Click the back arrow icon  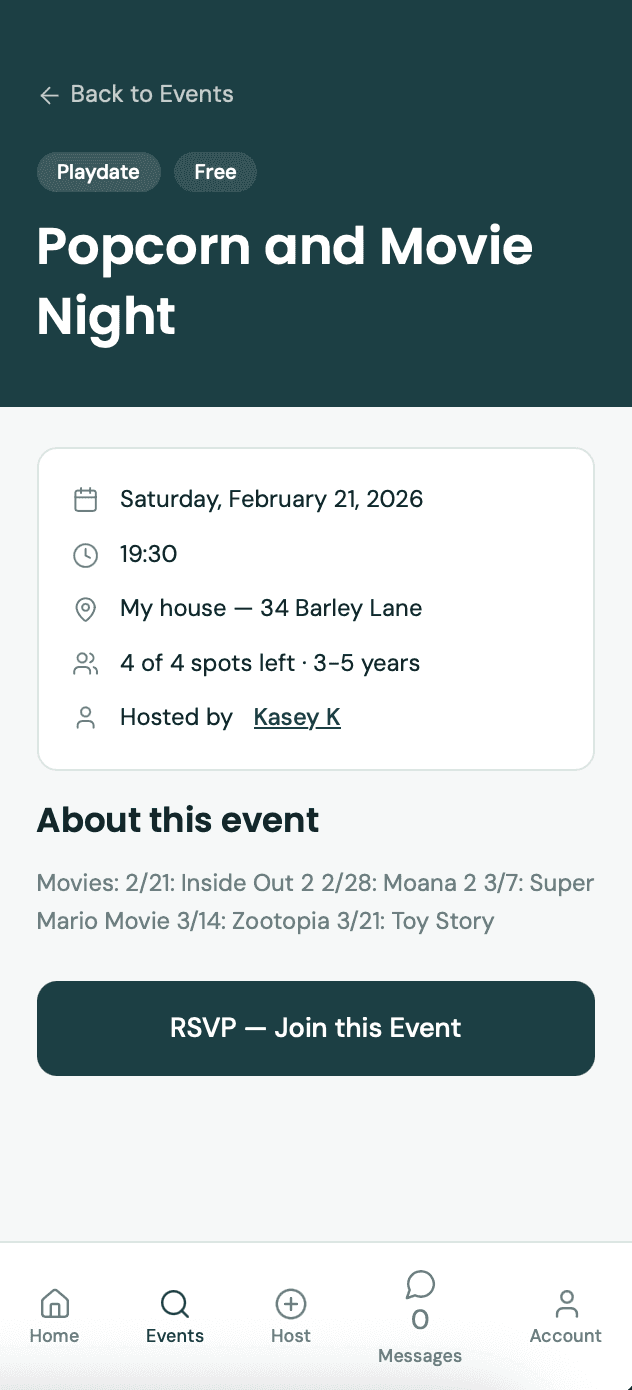click(x=48, y=95)
